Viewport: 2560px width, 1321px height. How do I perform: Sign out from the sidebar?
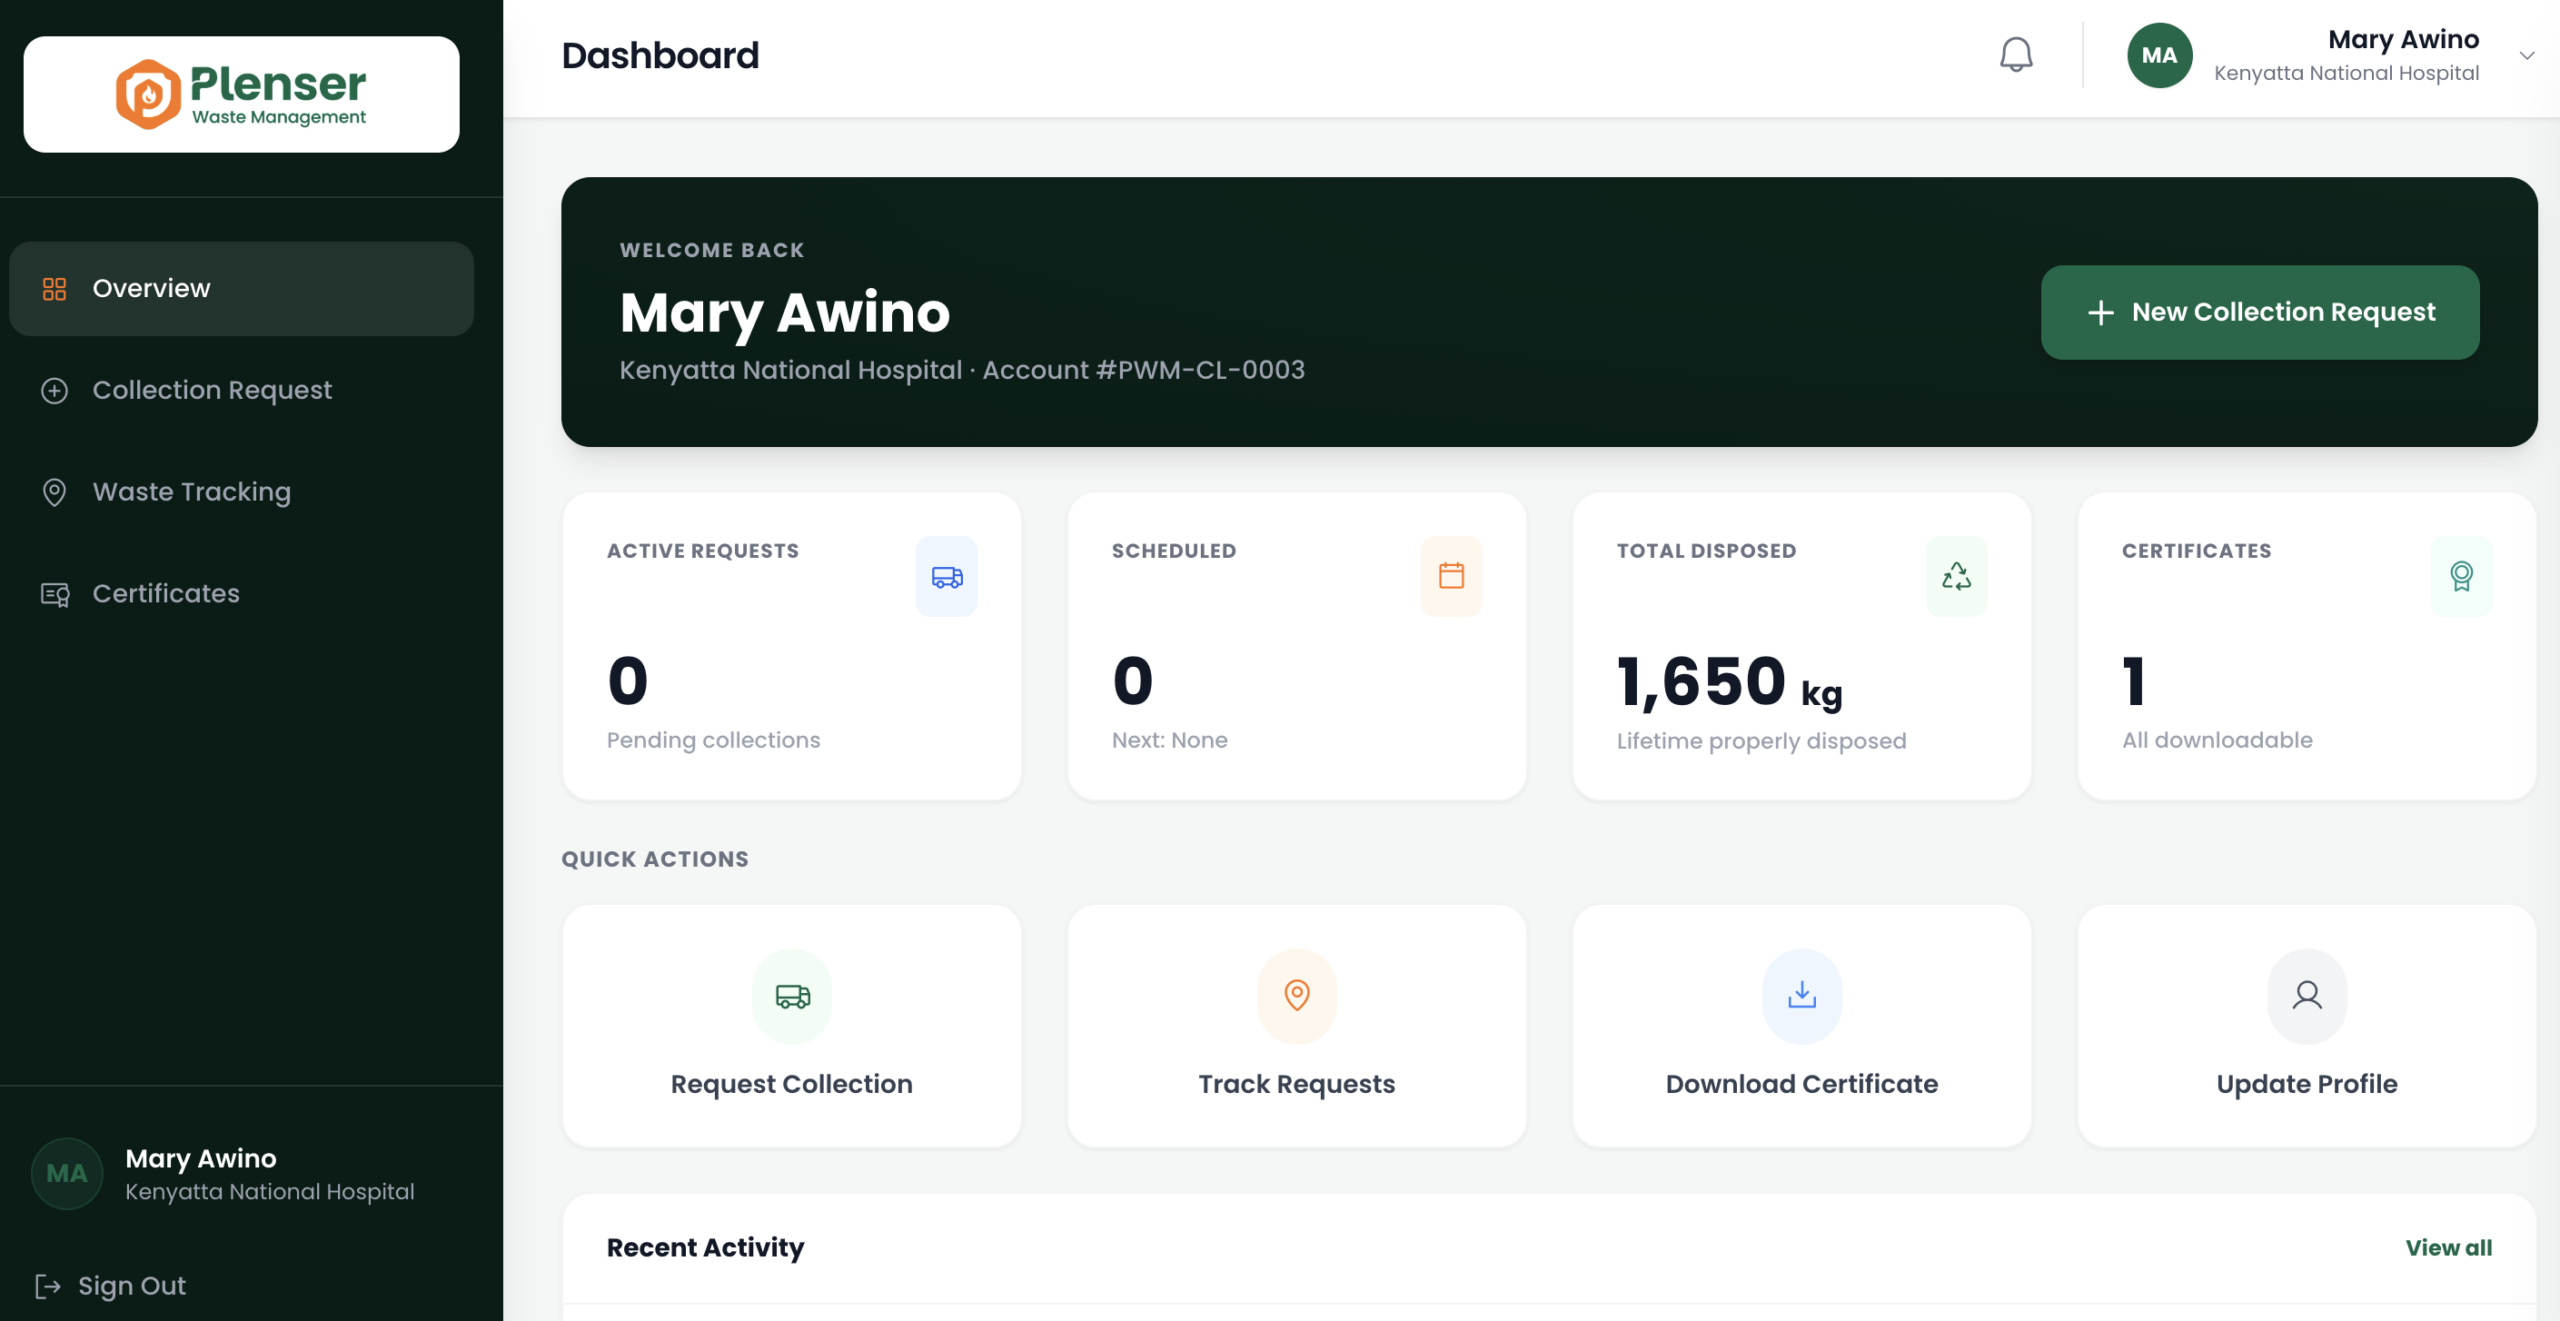(110, 1286)
